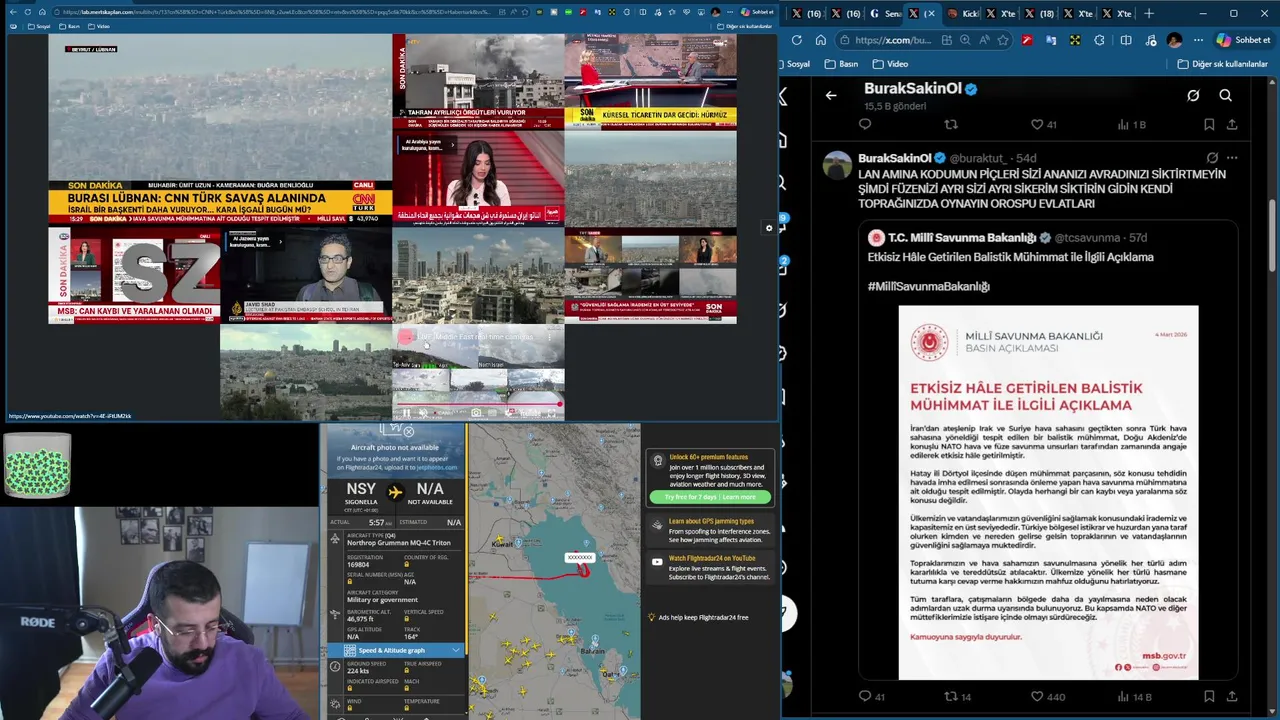Open the Basın bookmarks folder in left browser
Image resolution: width=1280 pixels, height=720 pixels.
click(71, 26)
